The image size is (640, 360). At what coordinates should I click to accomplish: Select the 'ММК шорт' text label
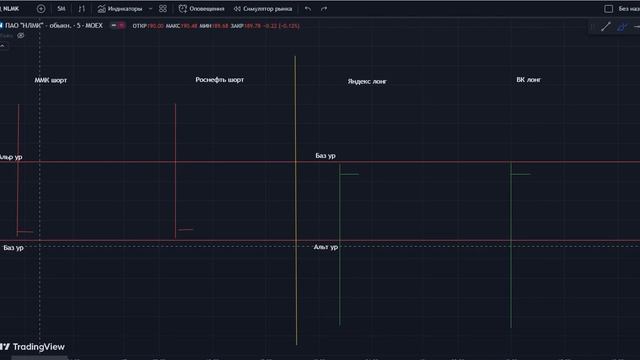(51, 80)
